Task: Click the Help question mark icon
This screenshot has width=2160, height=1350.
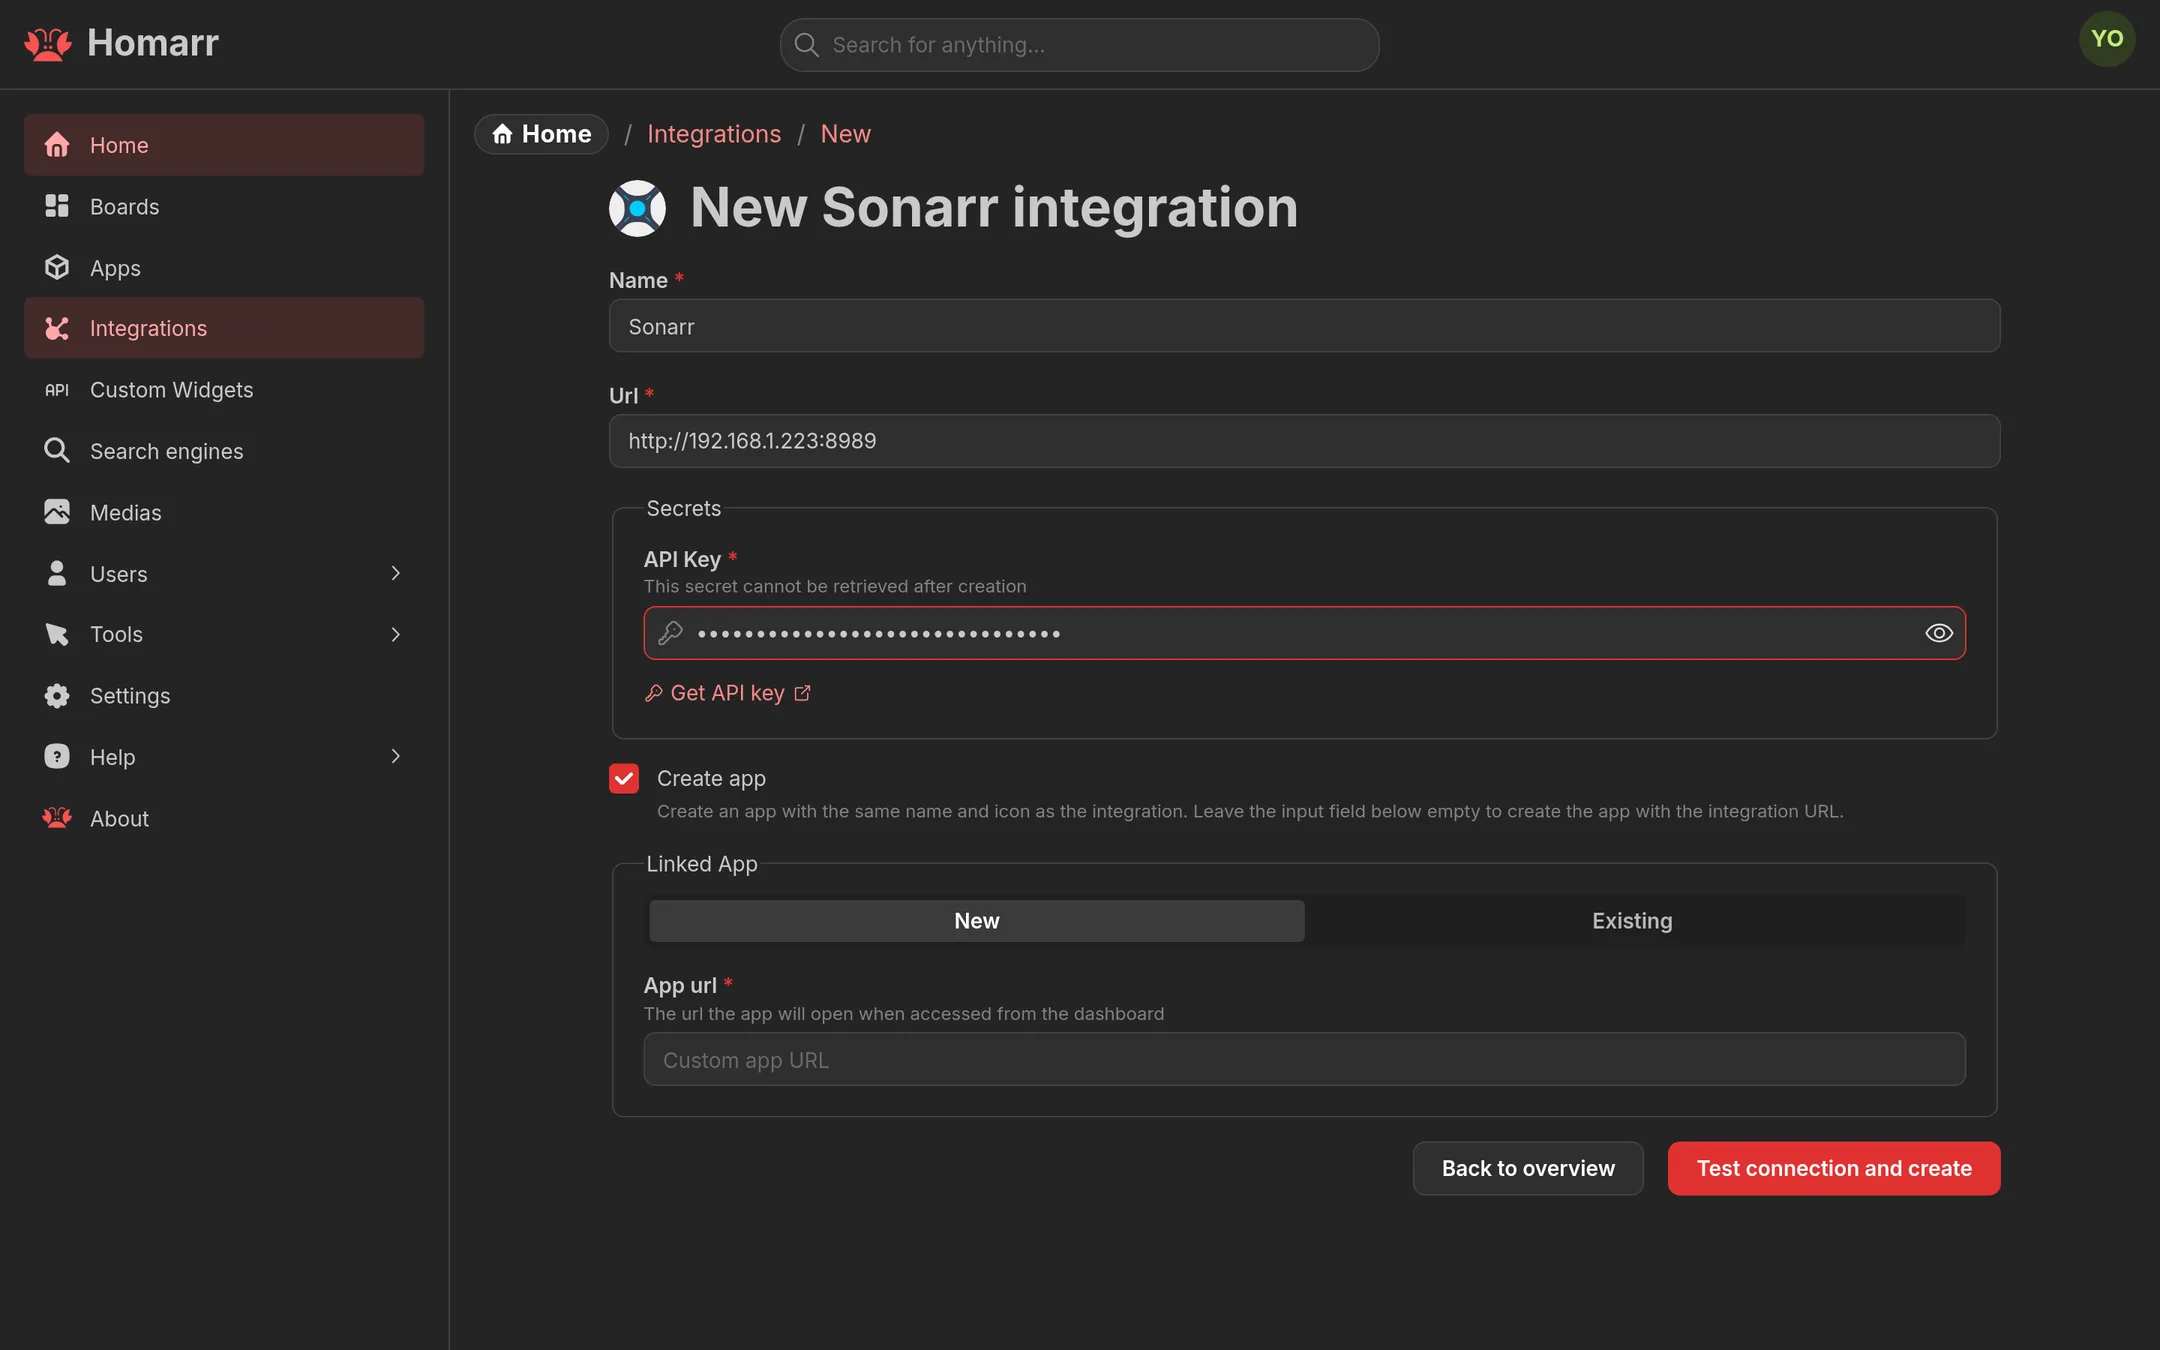Action: [57, 756]
